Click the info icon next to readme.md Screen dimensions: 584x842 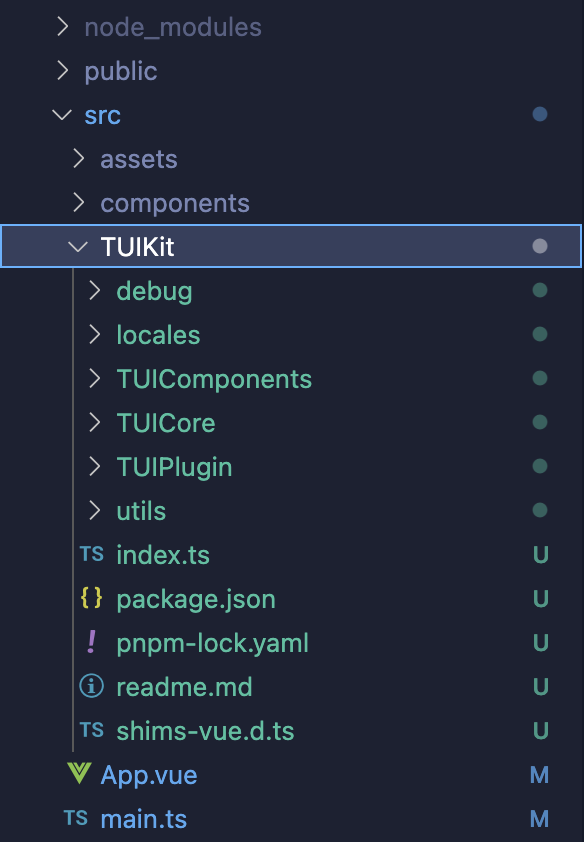coord(91,686)
